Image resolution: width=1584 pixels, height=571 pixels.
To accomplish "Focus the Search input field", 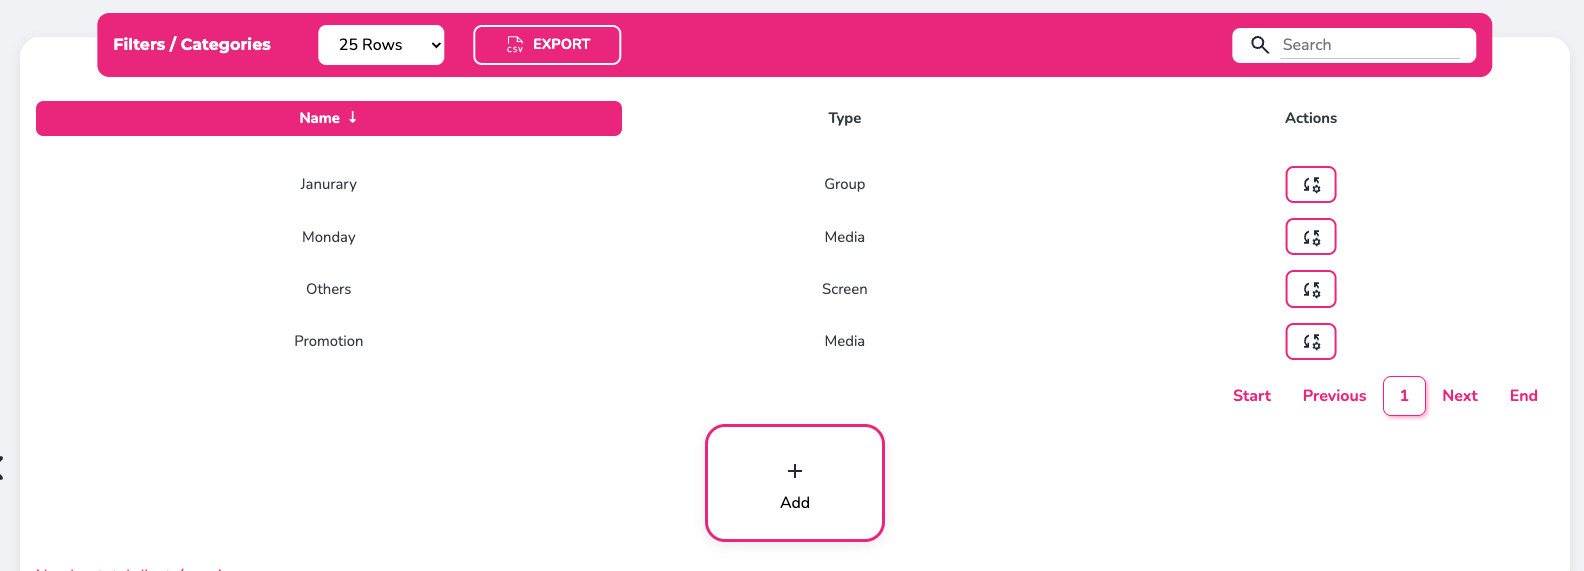I will pyautogui.click(x=1370, y=45).
